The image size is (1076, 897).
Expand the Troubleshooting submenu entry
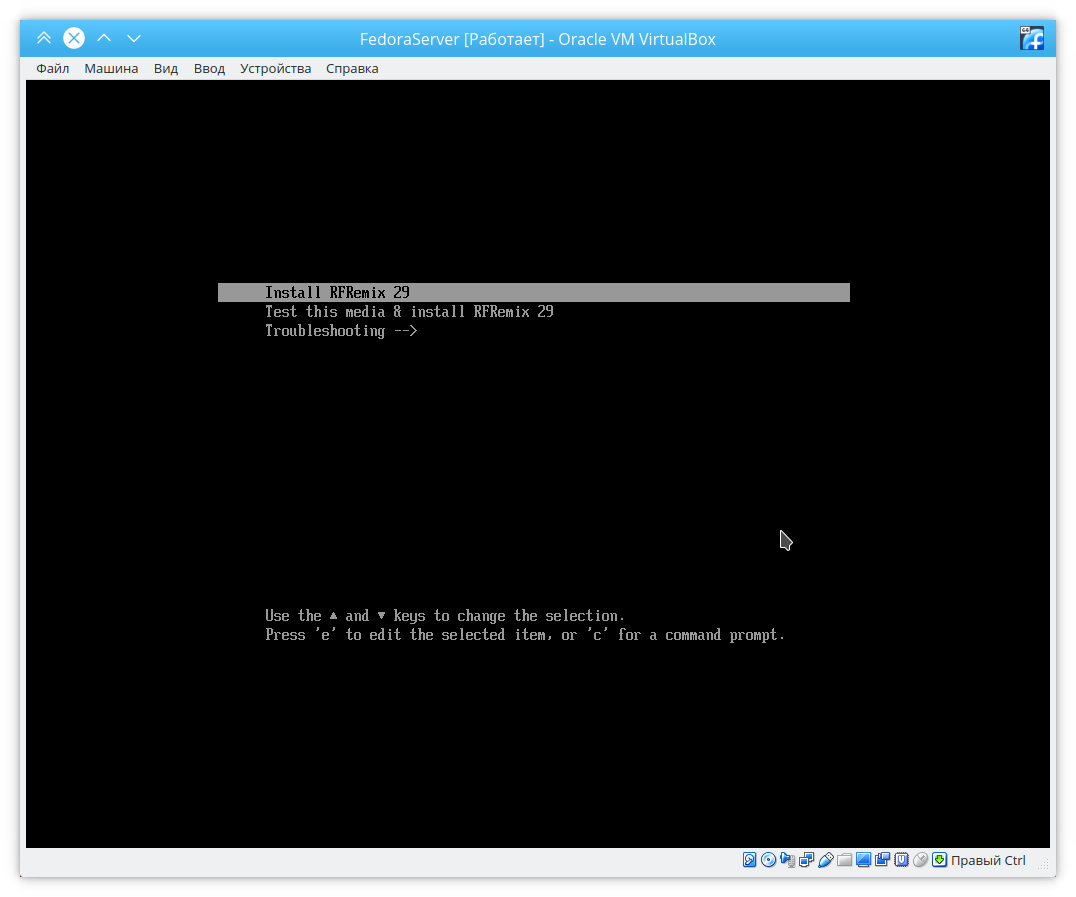(x=340, y=331)
